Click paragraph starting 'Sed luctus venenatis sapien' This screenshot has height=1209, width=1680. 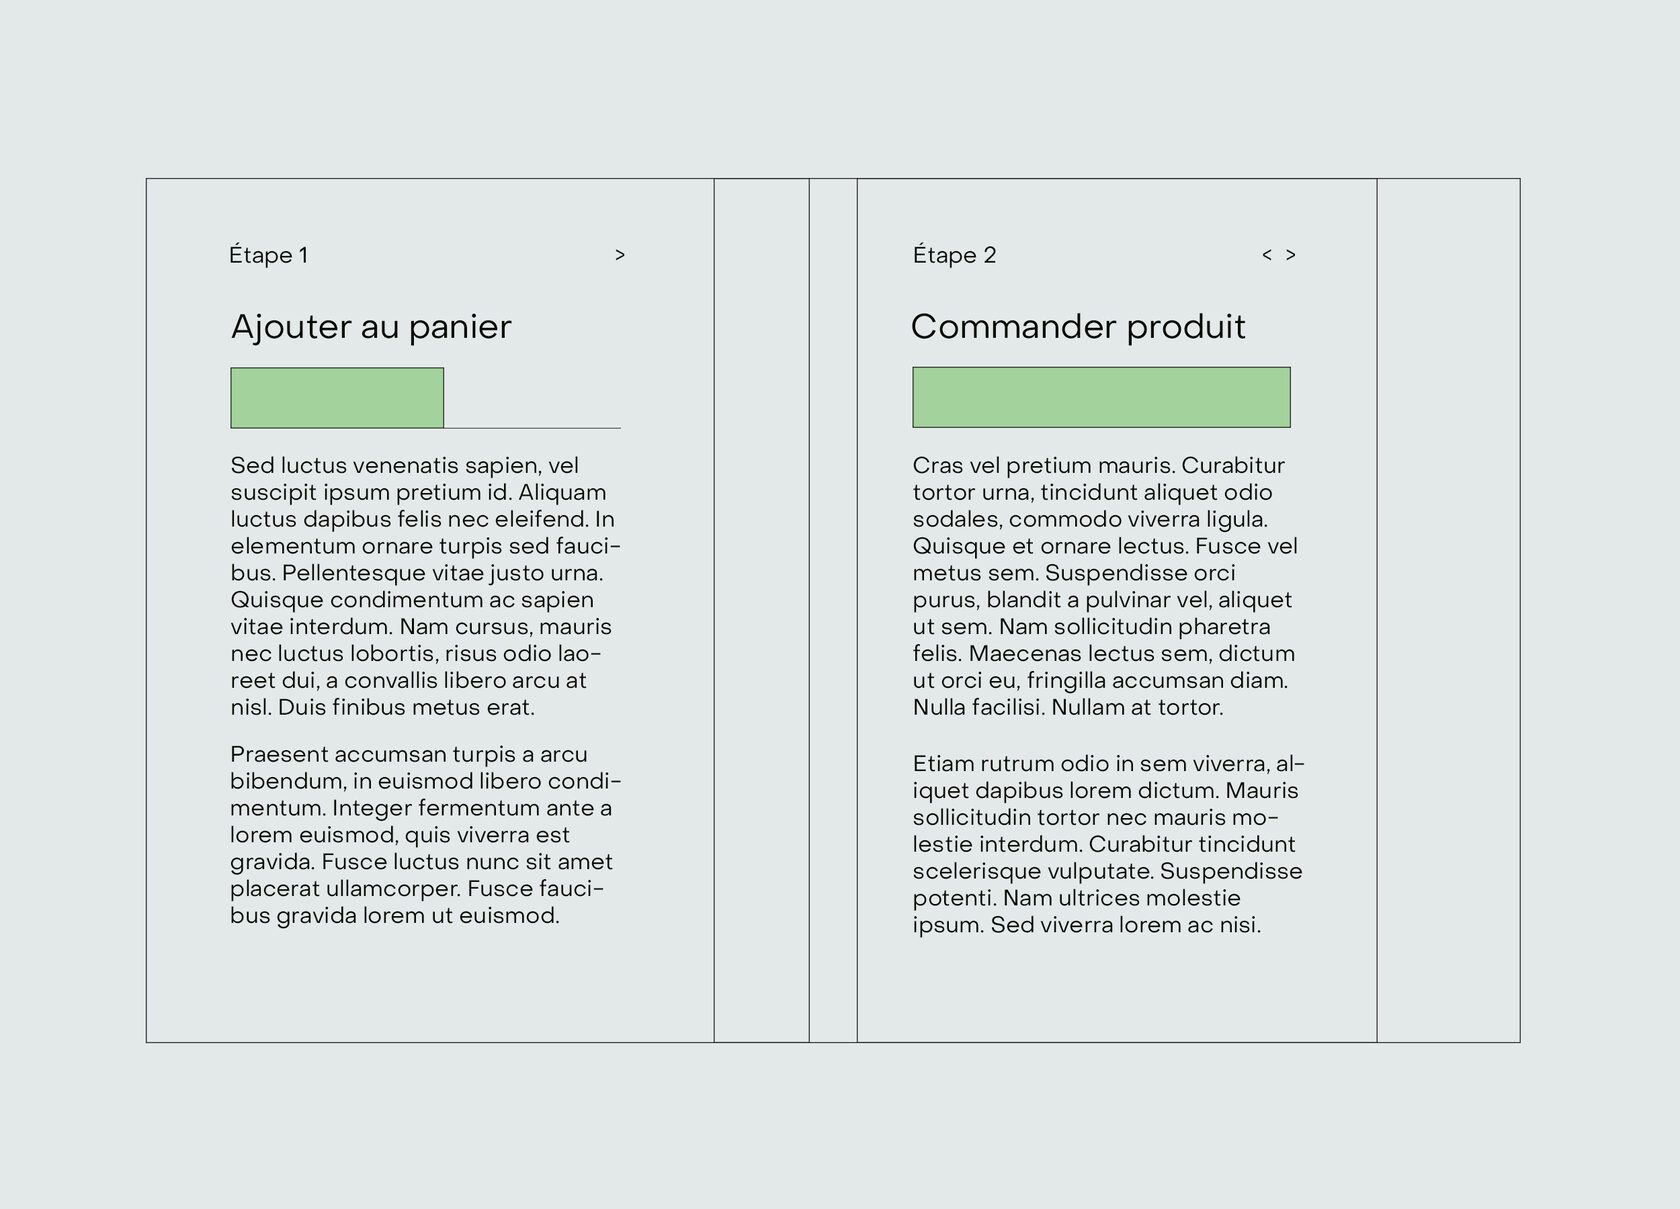tap(424, 586)
